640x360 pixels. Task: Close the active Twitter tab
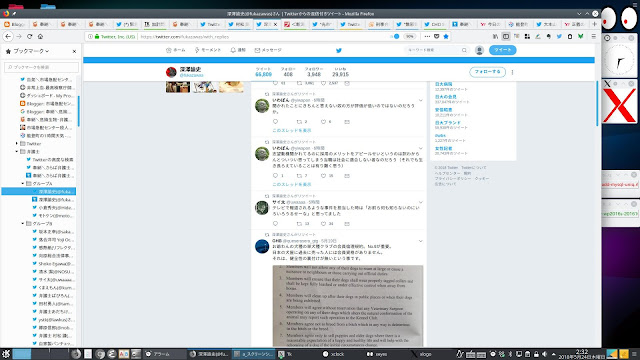pos(275,24)
